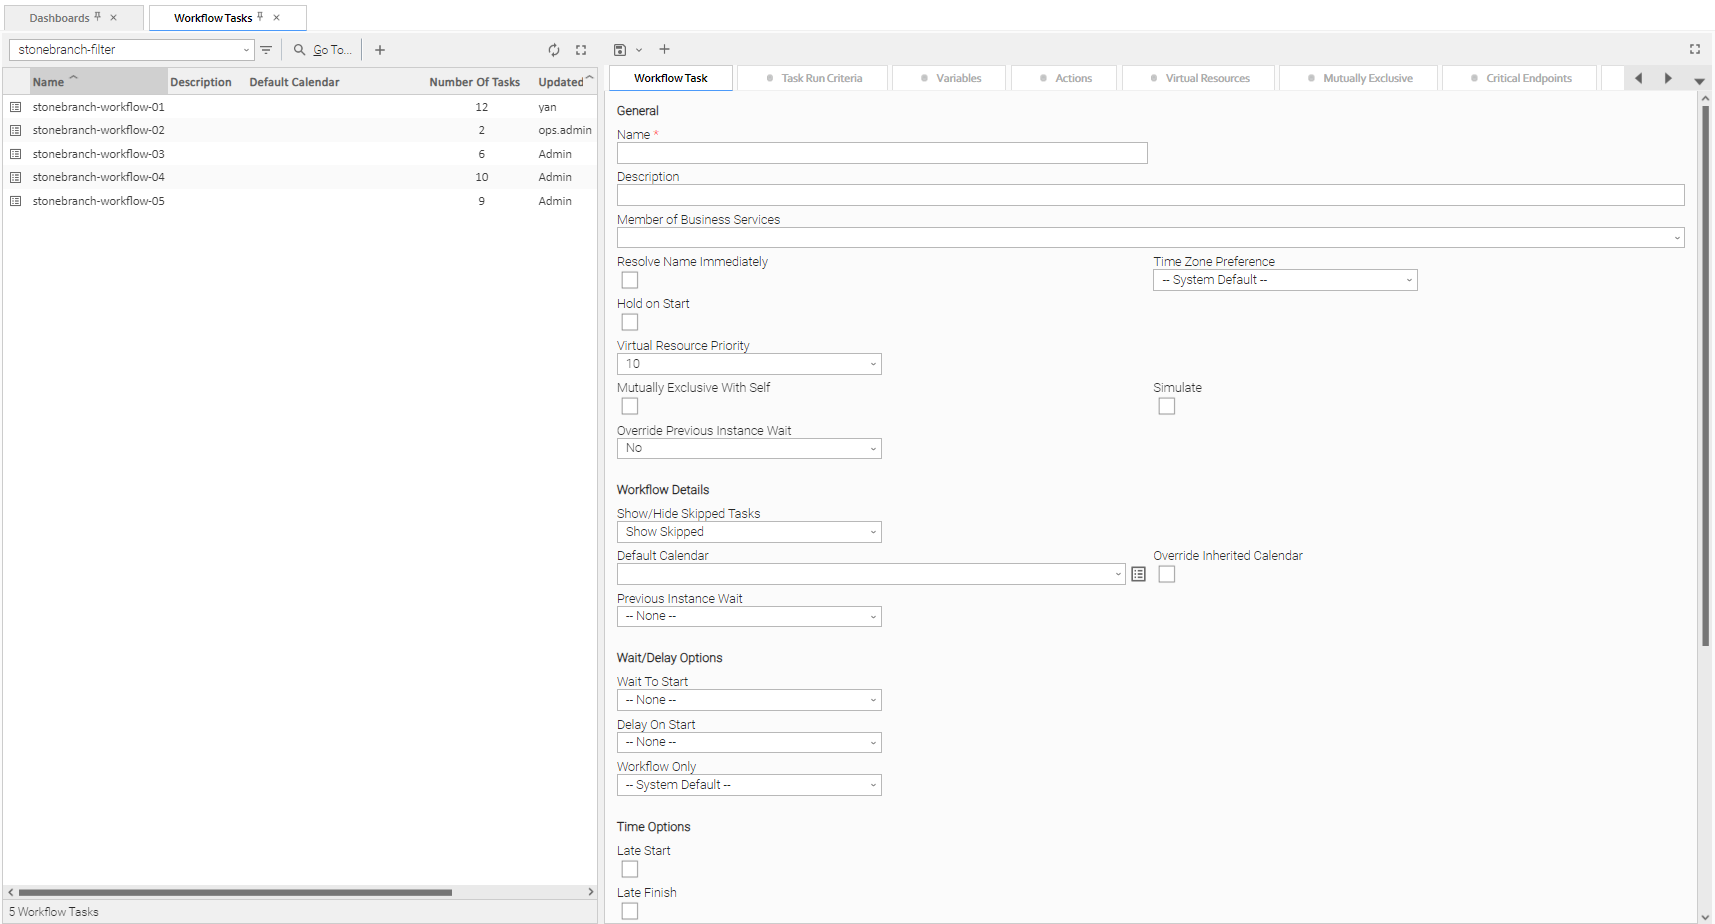Check Resolve Name Immediately
Viewport: 1715px width, 924px height.
pyautogui.click(x=630, y=280)
